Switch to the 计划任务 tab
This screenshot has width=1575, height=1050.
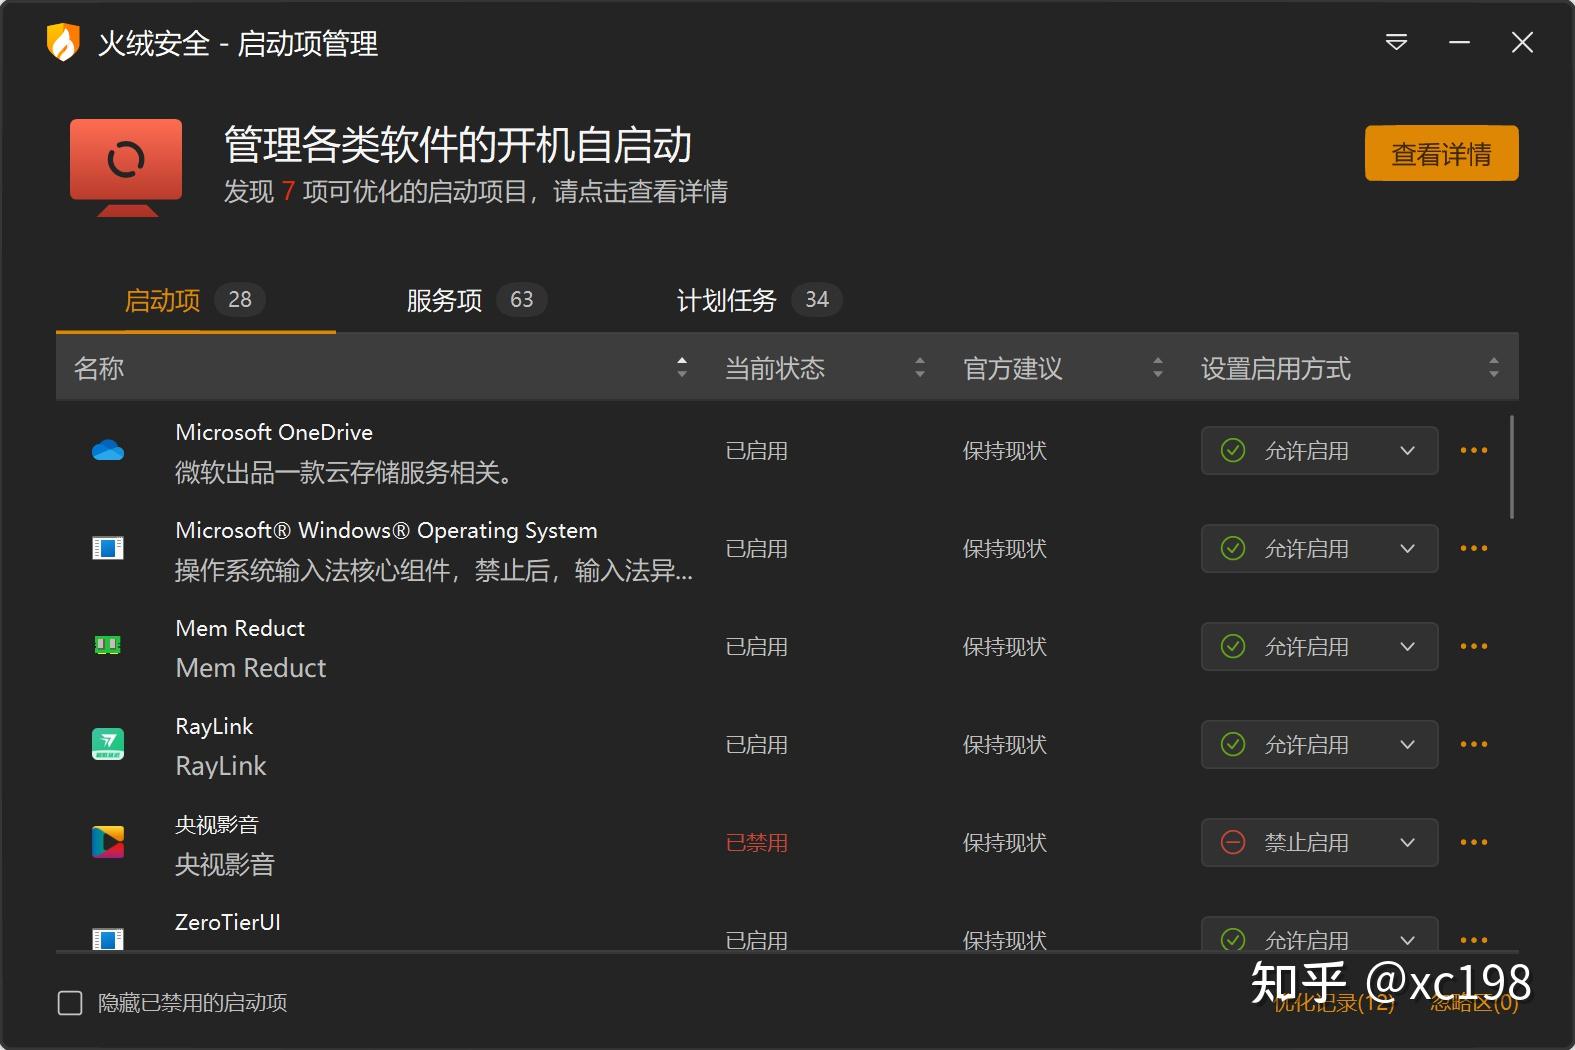pyautogui.click(x=759, y=300)
